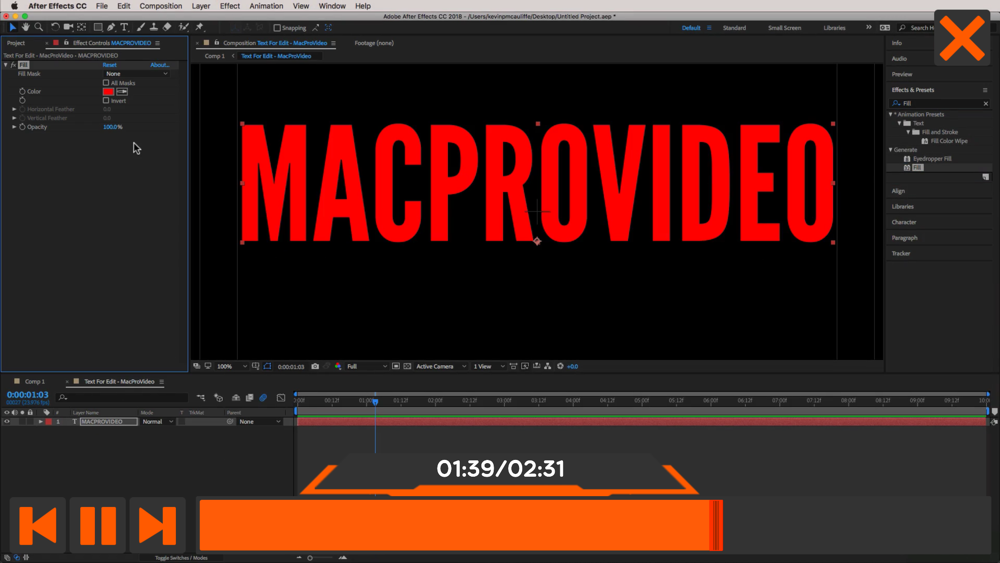Switch to Comp 1 timeline tab
The width and height of the screenshot is (1000, 563).
(x=34, y=381)
